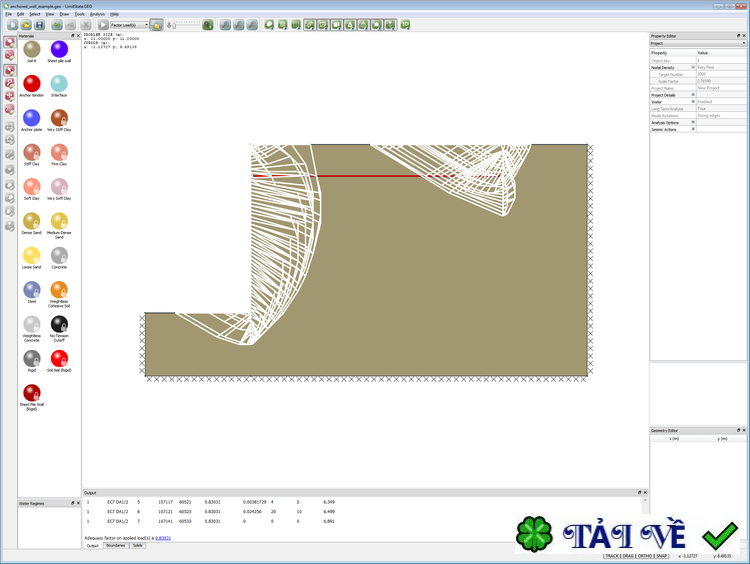750x564 pixels.
Task: Toggle the SNAP mode in status bar
Action: tap(660, 555)
